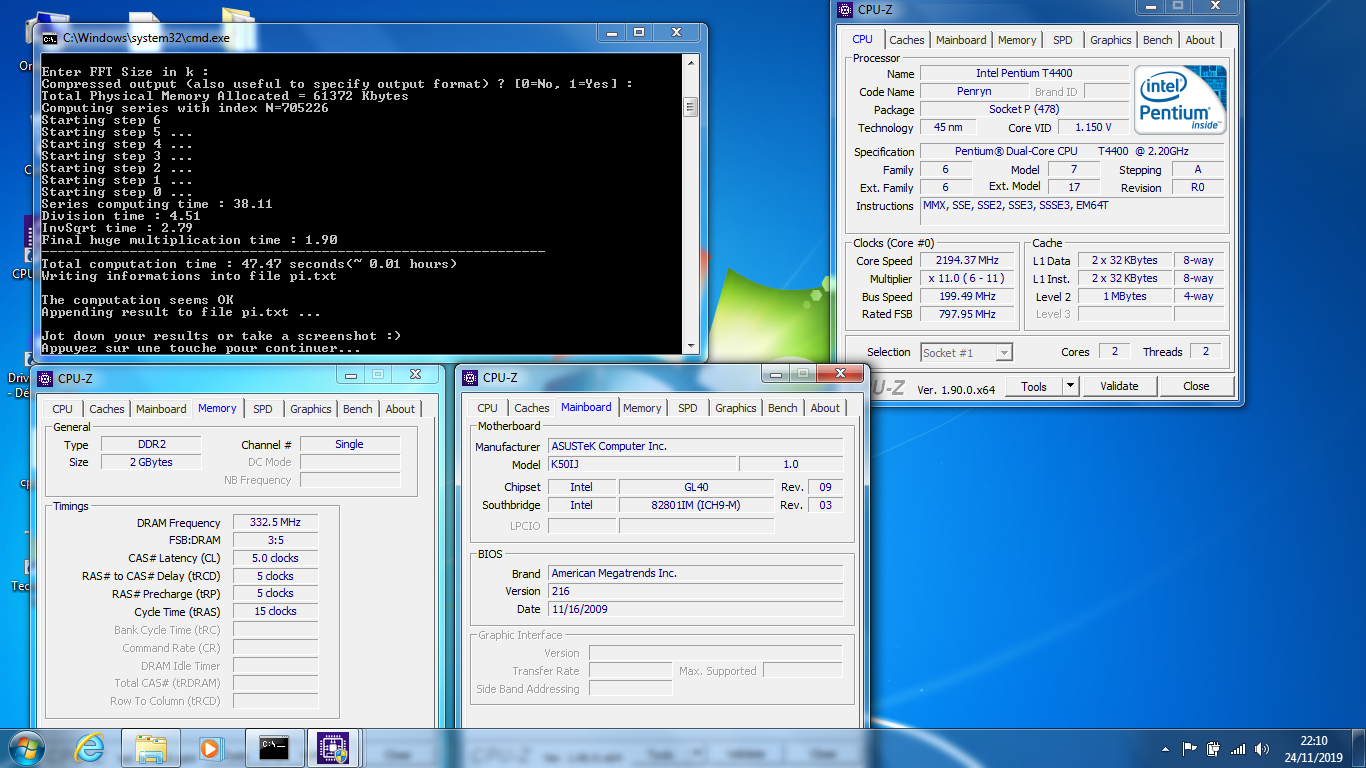Click the FSB:DRAM ratio value 3:5
Screen dimensions: 1366x768
[x=276, y=541]
